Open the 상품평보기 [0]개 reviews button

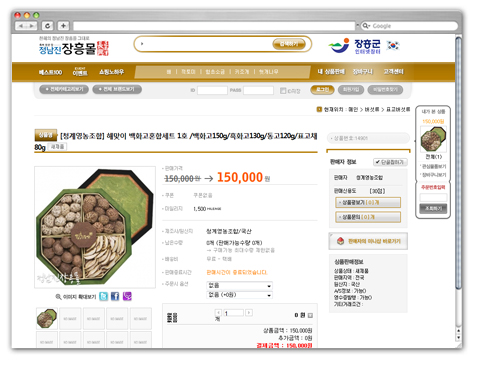[368, 203]
